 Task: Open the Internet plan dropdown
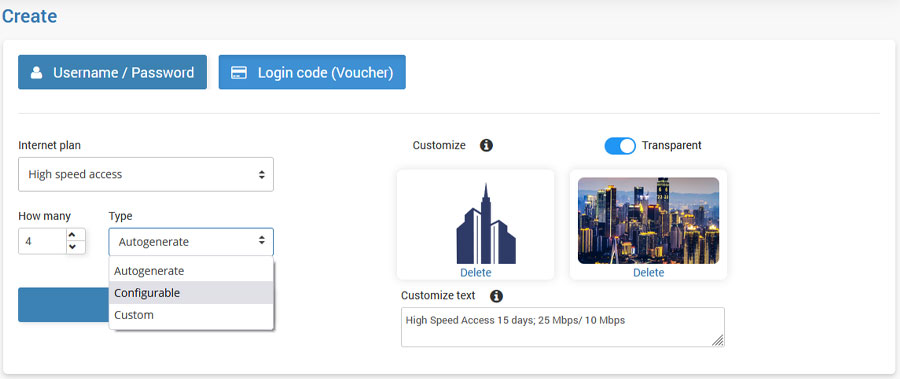tap(146, 175)
